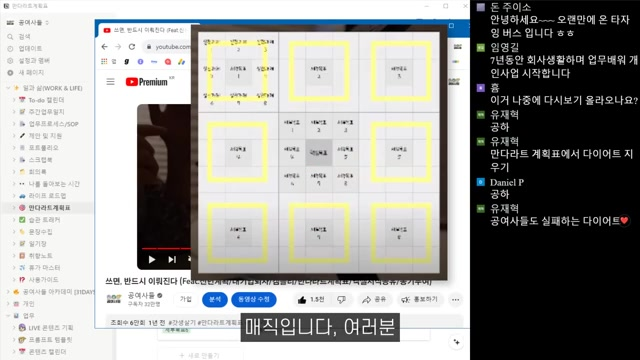Click the 공여사들 channel name link
Image resolution: width=640 pixels, height=360 pixels.
(x=141, y=296)
